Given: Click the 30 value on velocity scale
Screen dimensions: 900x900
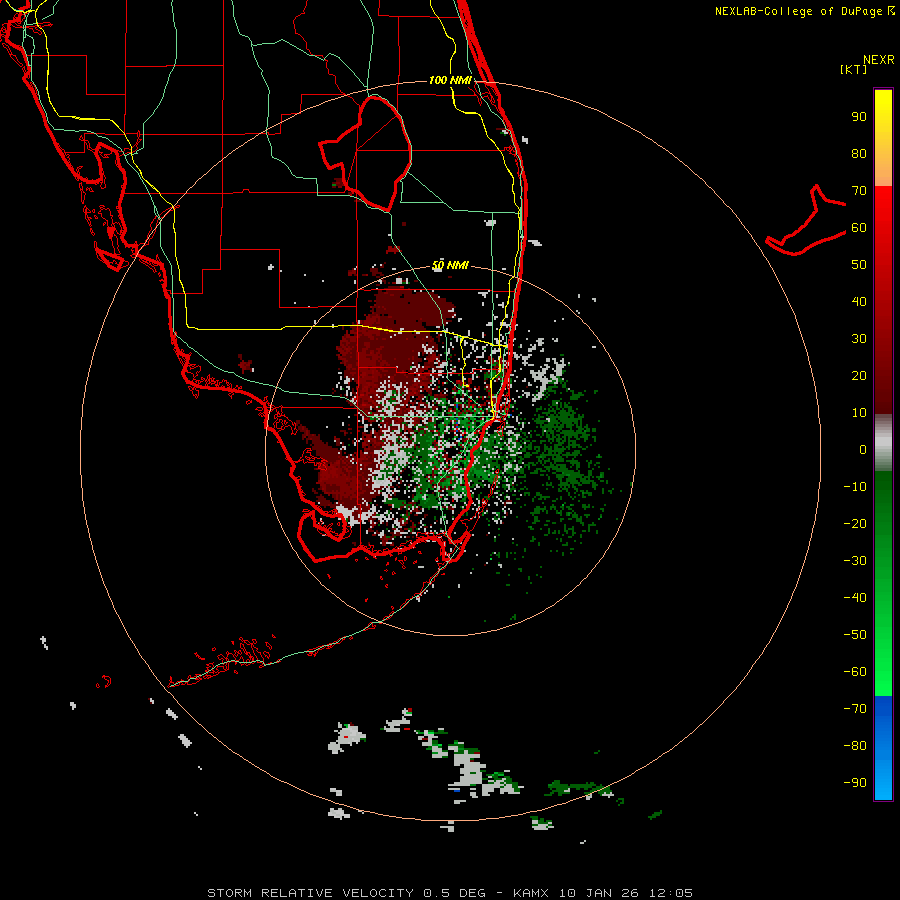Looking at the screenshot, I should pyautogui.click(x=859, y=339).
